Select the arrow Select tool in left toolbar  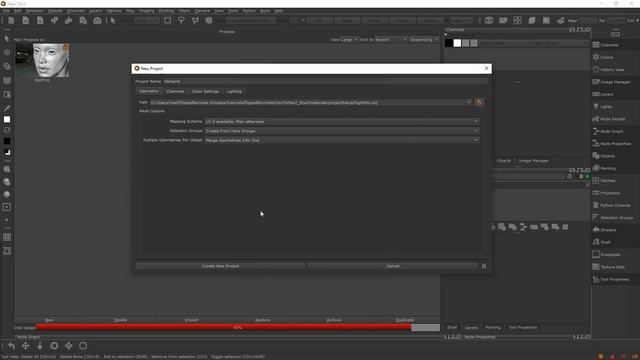(7, 39)
